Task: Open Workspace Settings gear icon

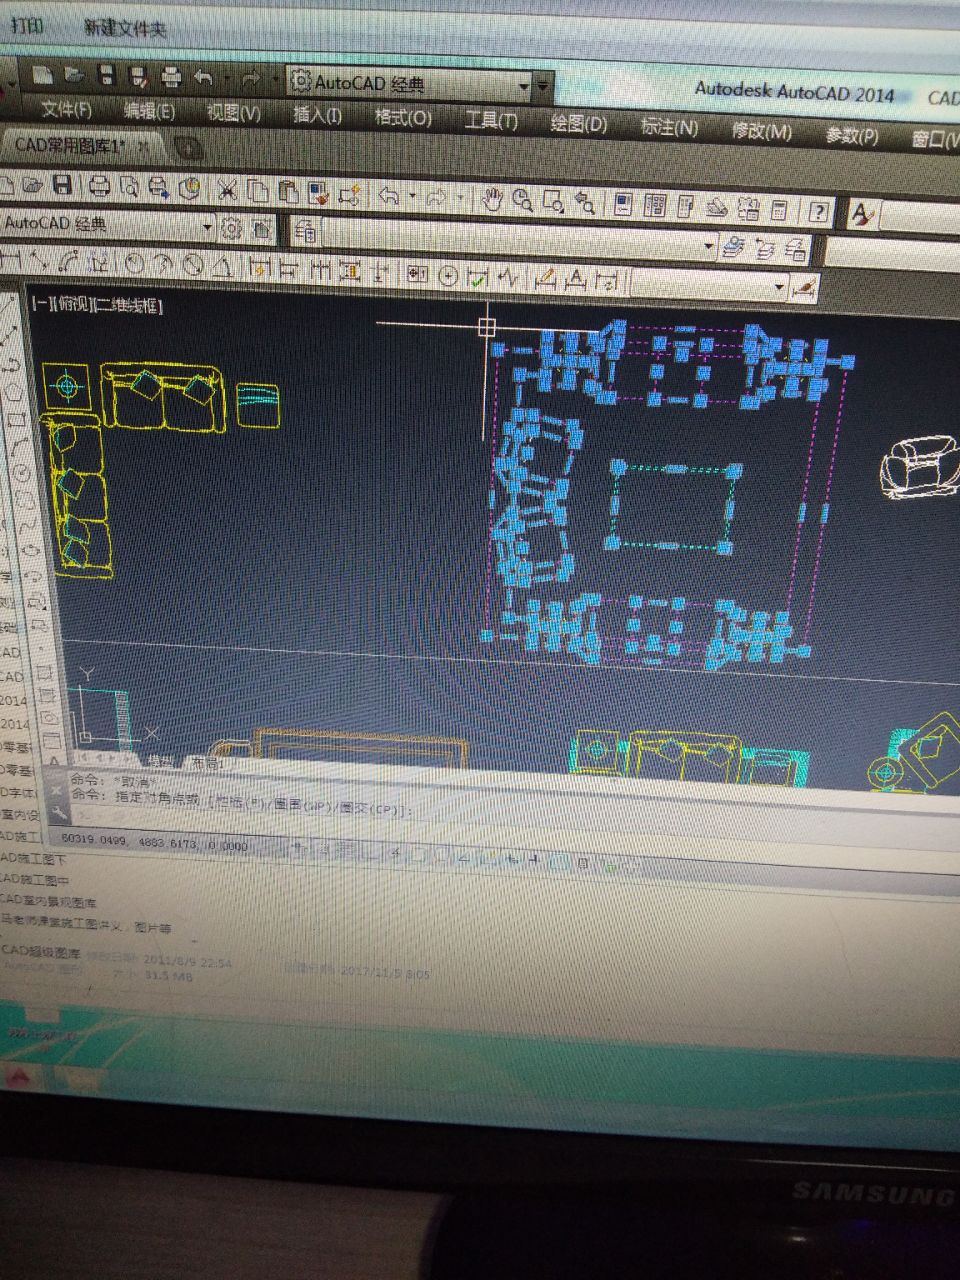Action: click(232, 229)
